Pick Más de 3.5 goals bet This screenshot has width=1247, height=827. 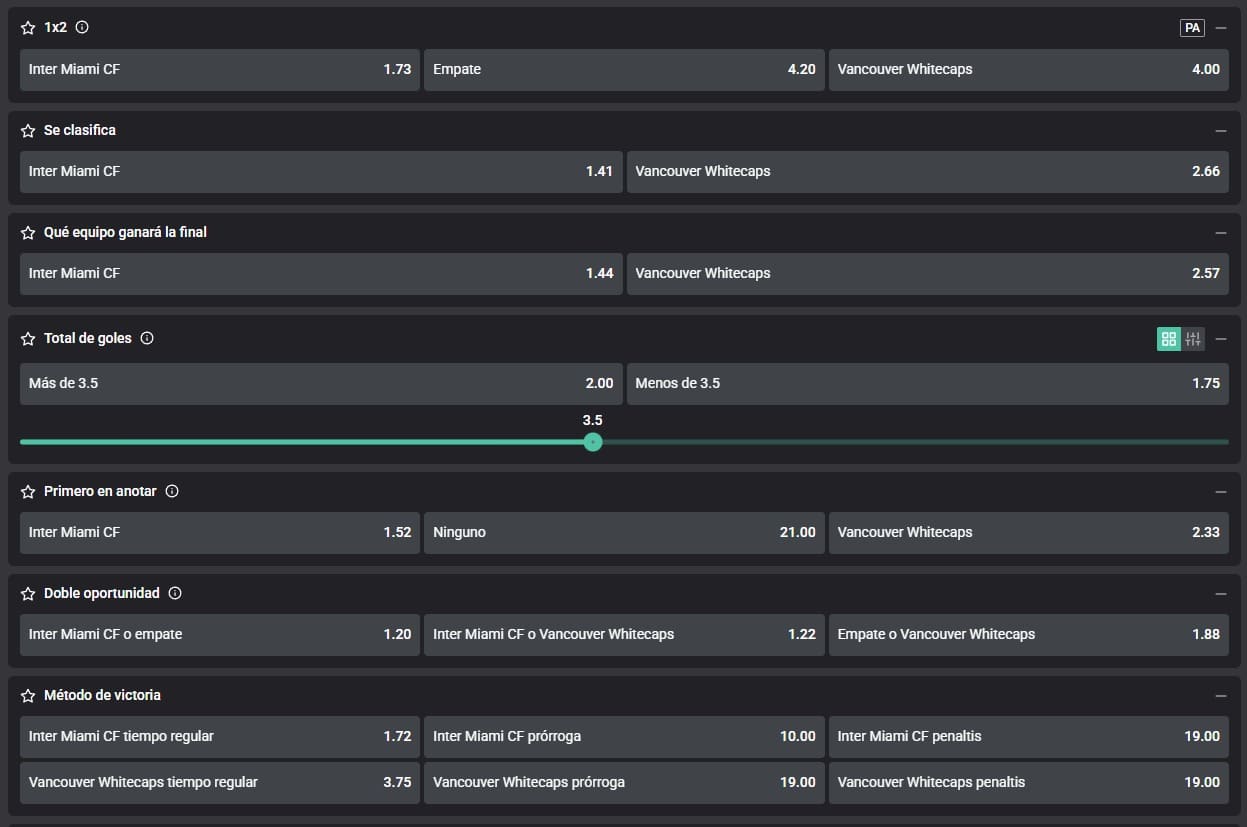tap(320, 384)
